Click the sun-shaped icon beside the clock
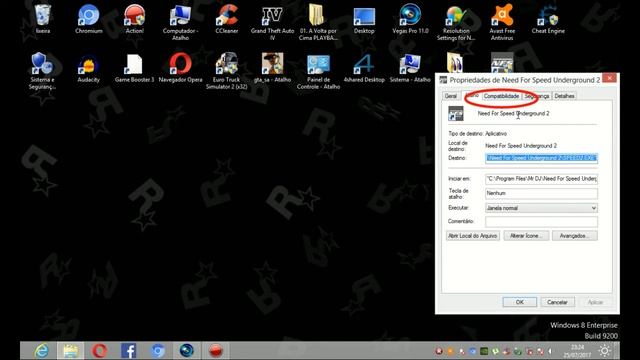This screenshot has width=640, height=360. click(x=604, y=351)
